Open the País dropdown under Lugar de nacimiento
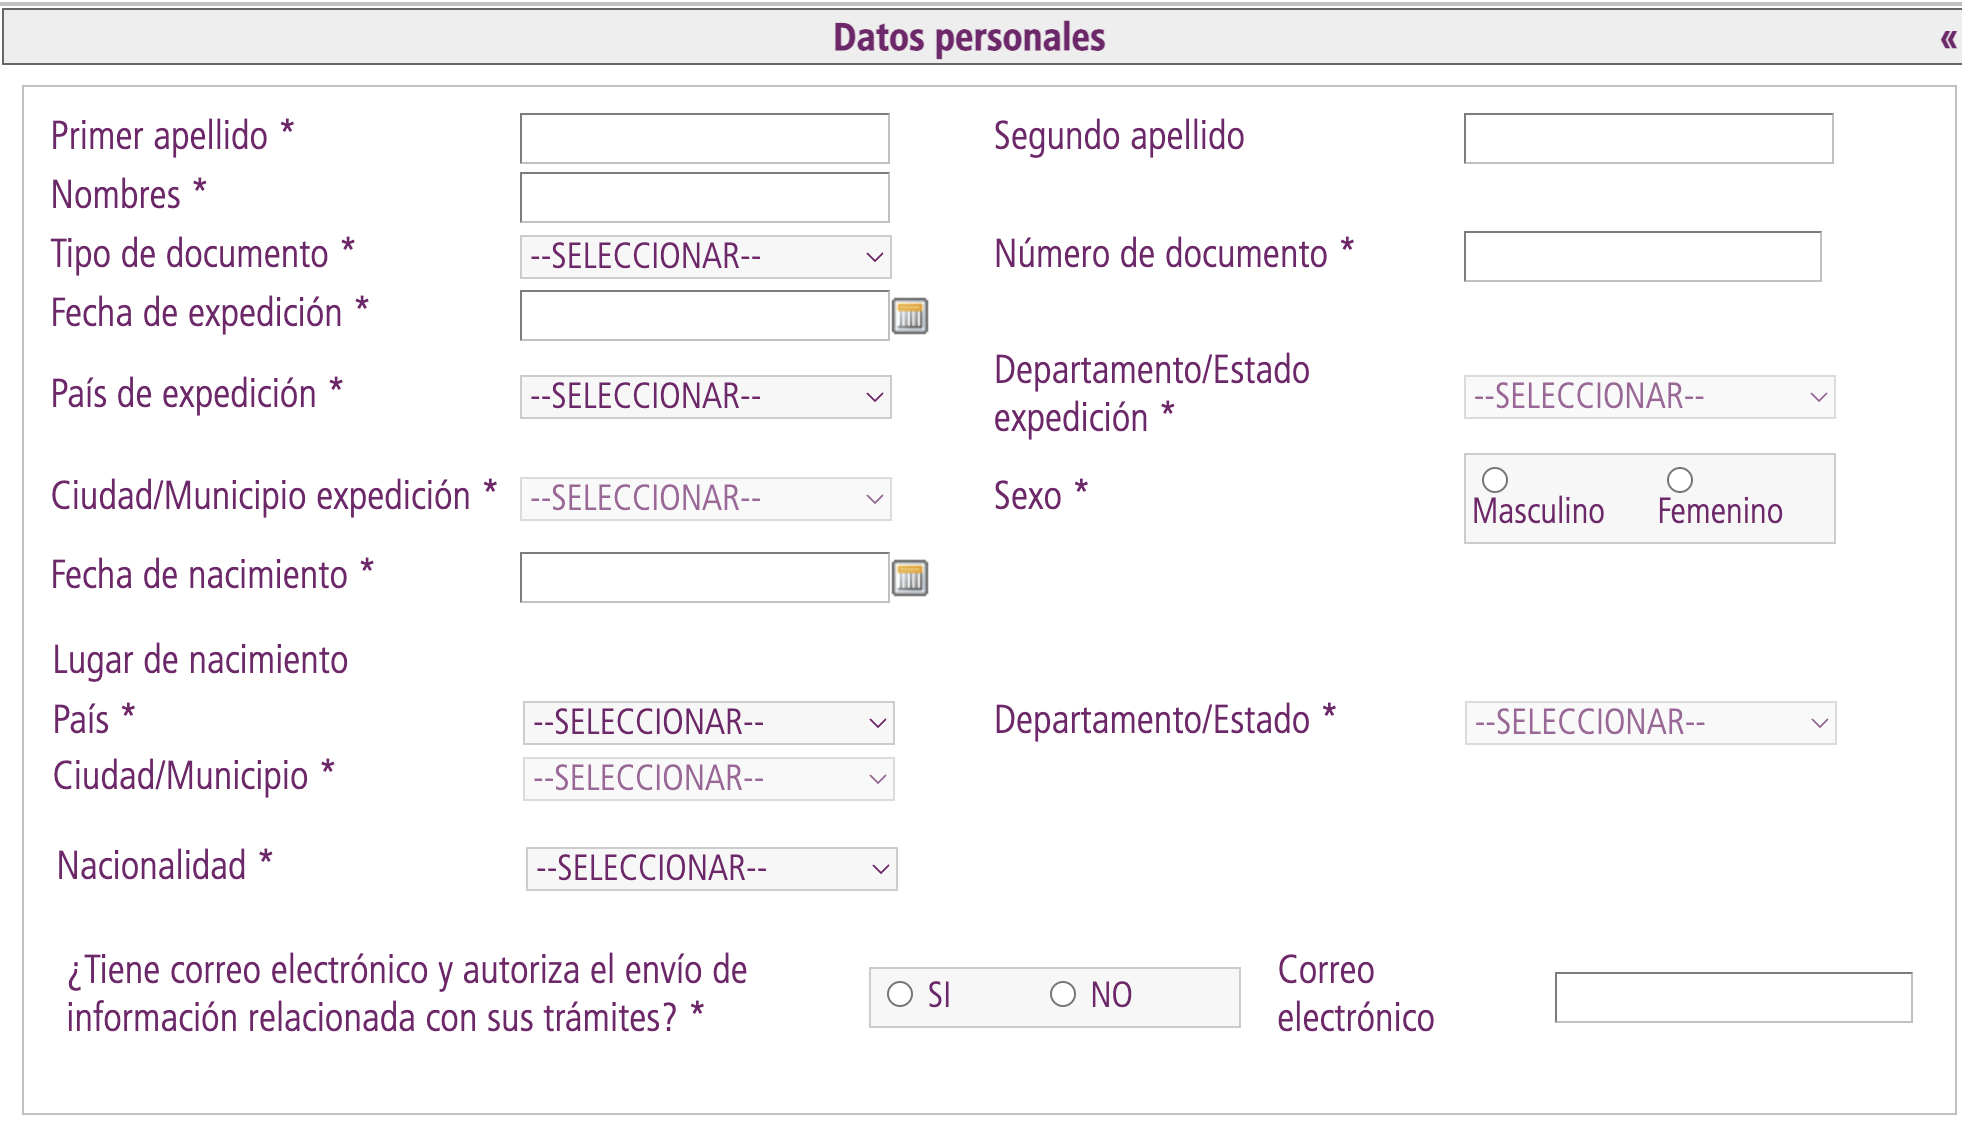Viewport: 1962px width, 1130px height. click(x=707, y=722)
